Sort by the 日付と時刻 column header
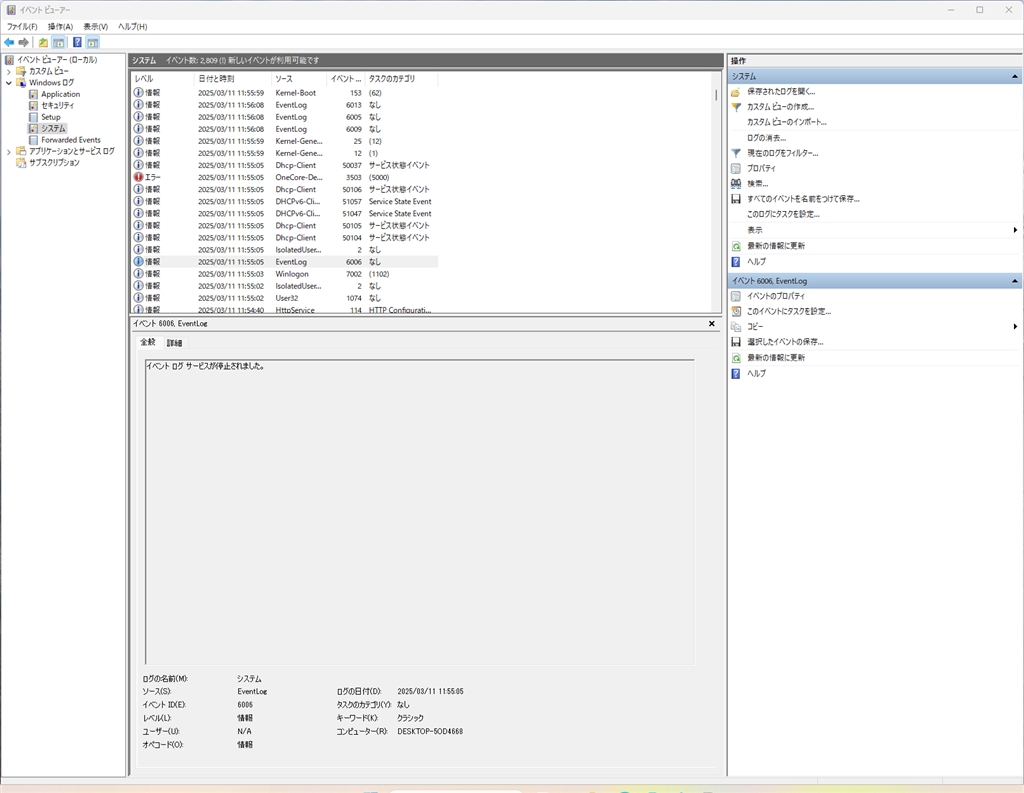The height and width of the screenshot is (793, 1024). 232,78
